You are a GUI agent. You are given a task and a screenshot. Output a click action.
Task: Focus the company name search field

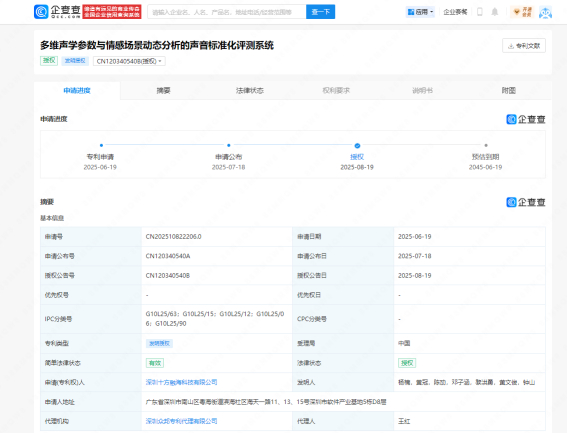(227, 12)
